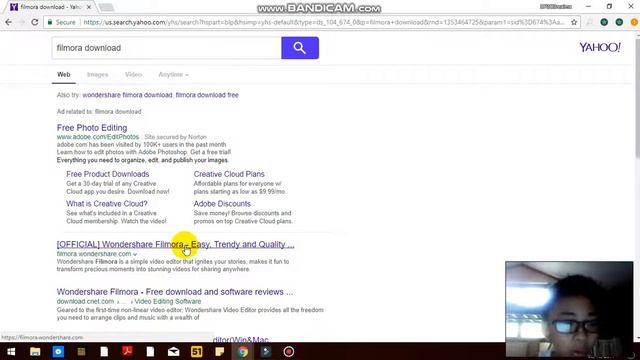Click the download.cnet.com green URL
Image resolution: width=640 pixels, height=360 pixels.
tap(85, 301)
